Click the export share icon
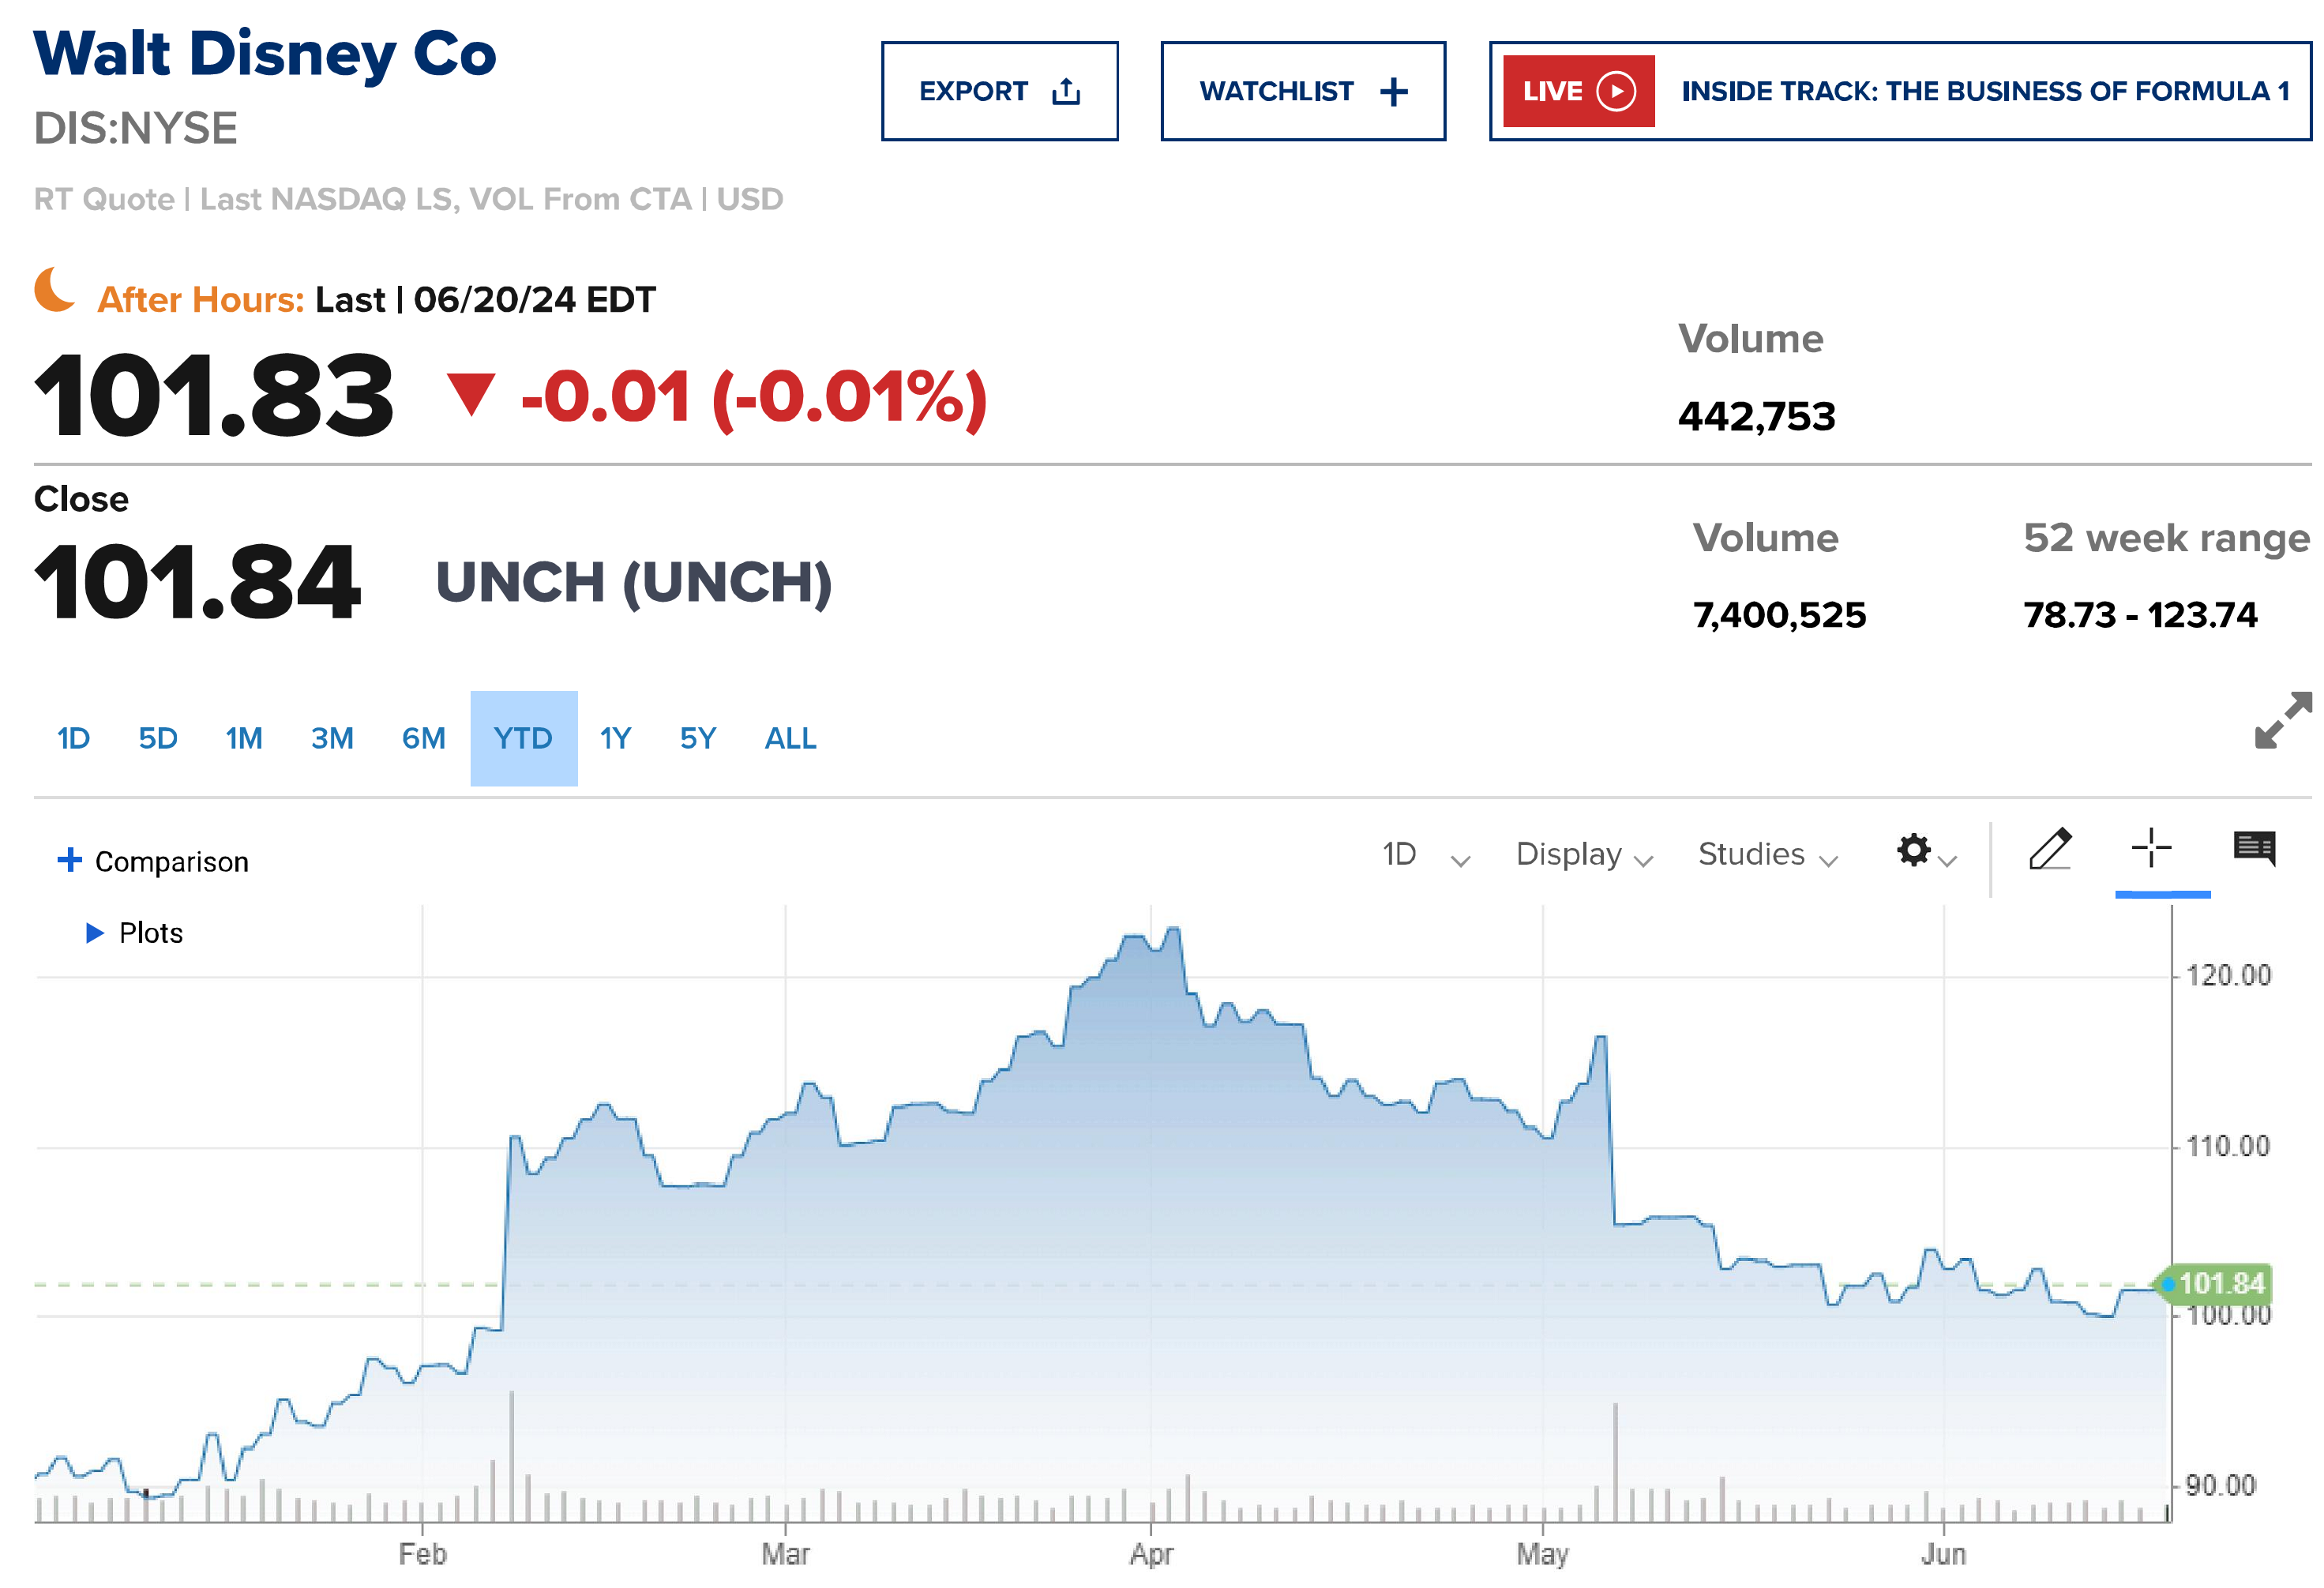Image resolution: width=2324 pixels, height=1588 pixels. (x=1066, y=92)
